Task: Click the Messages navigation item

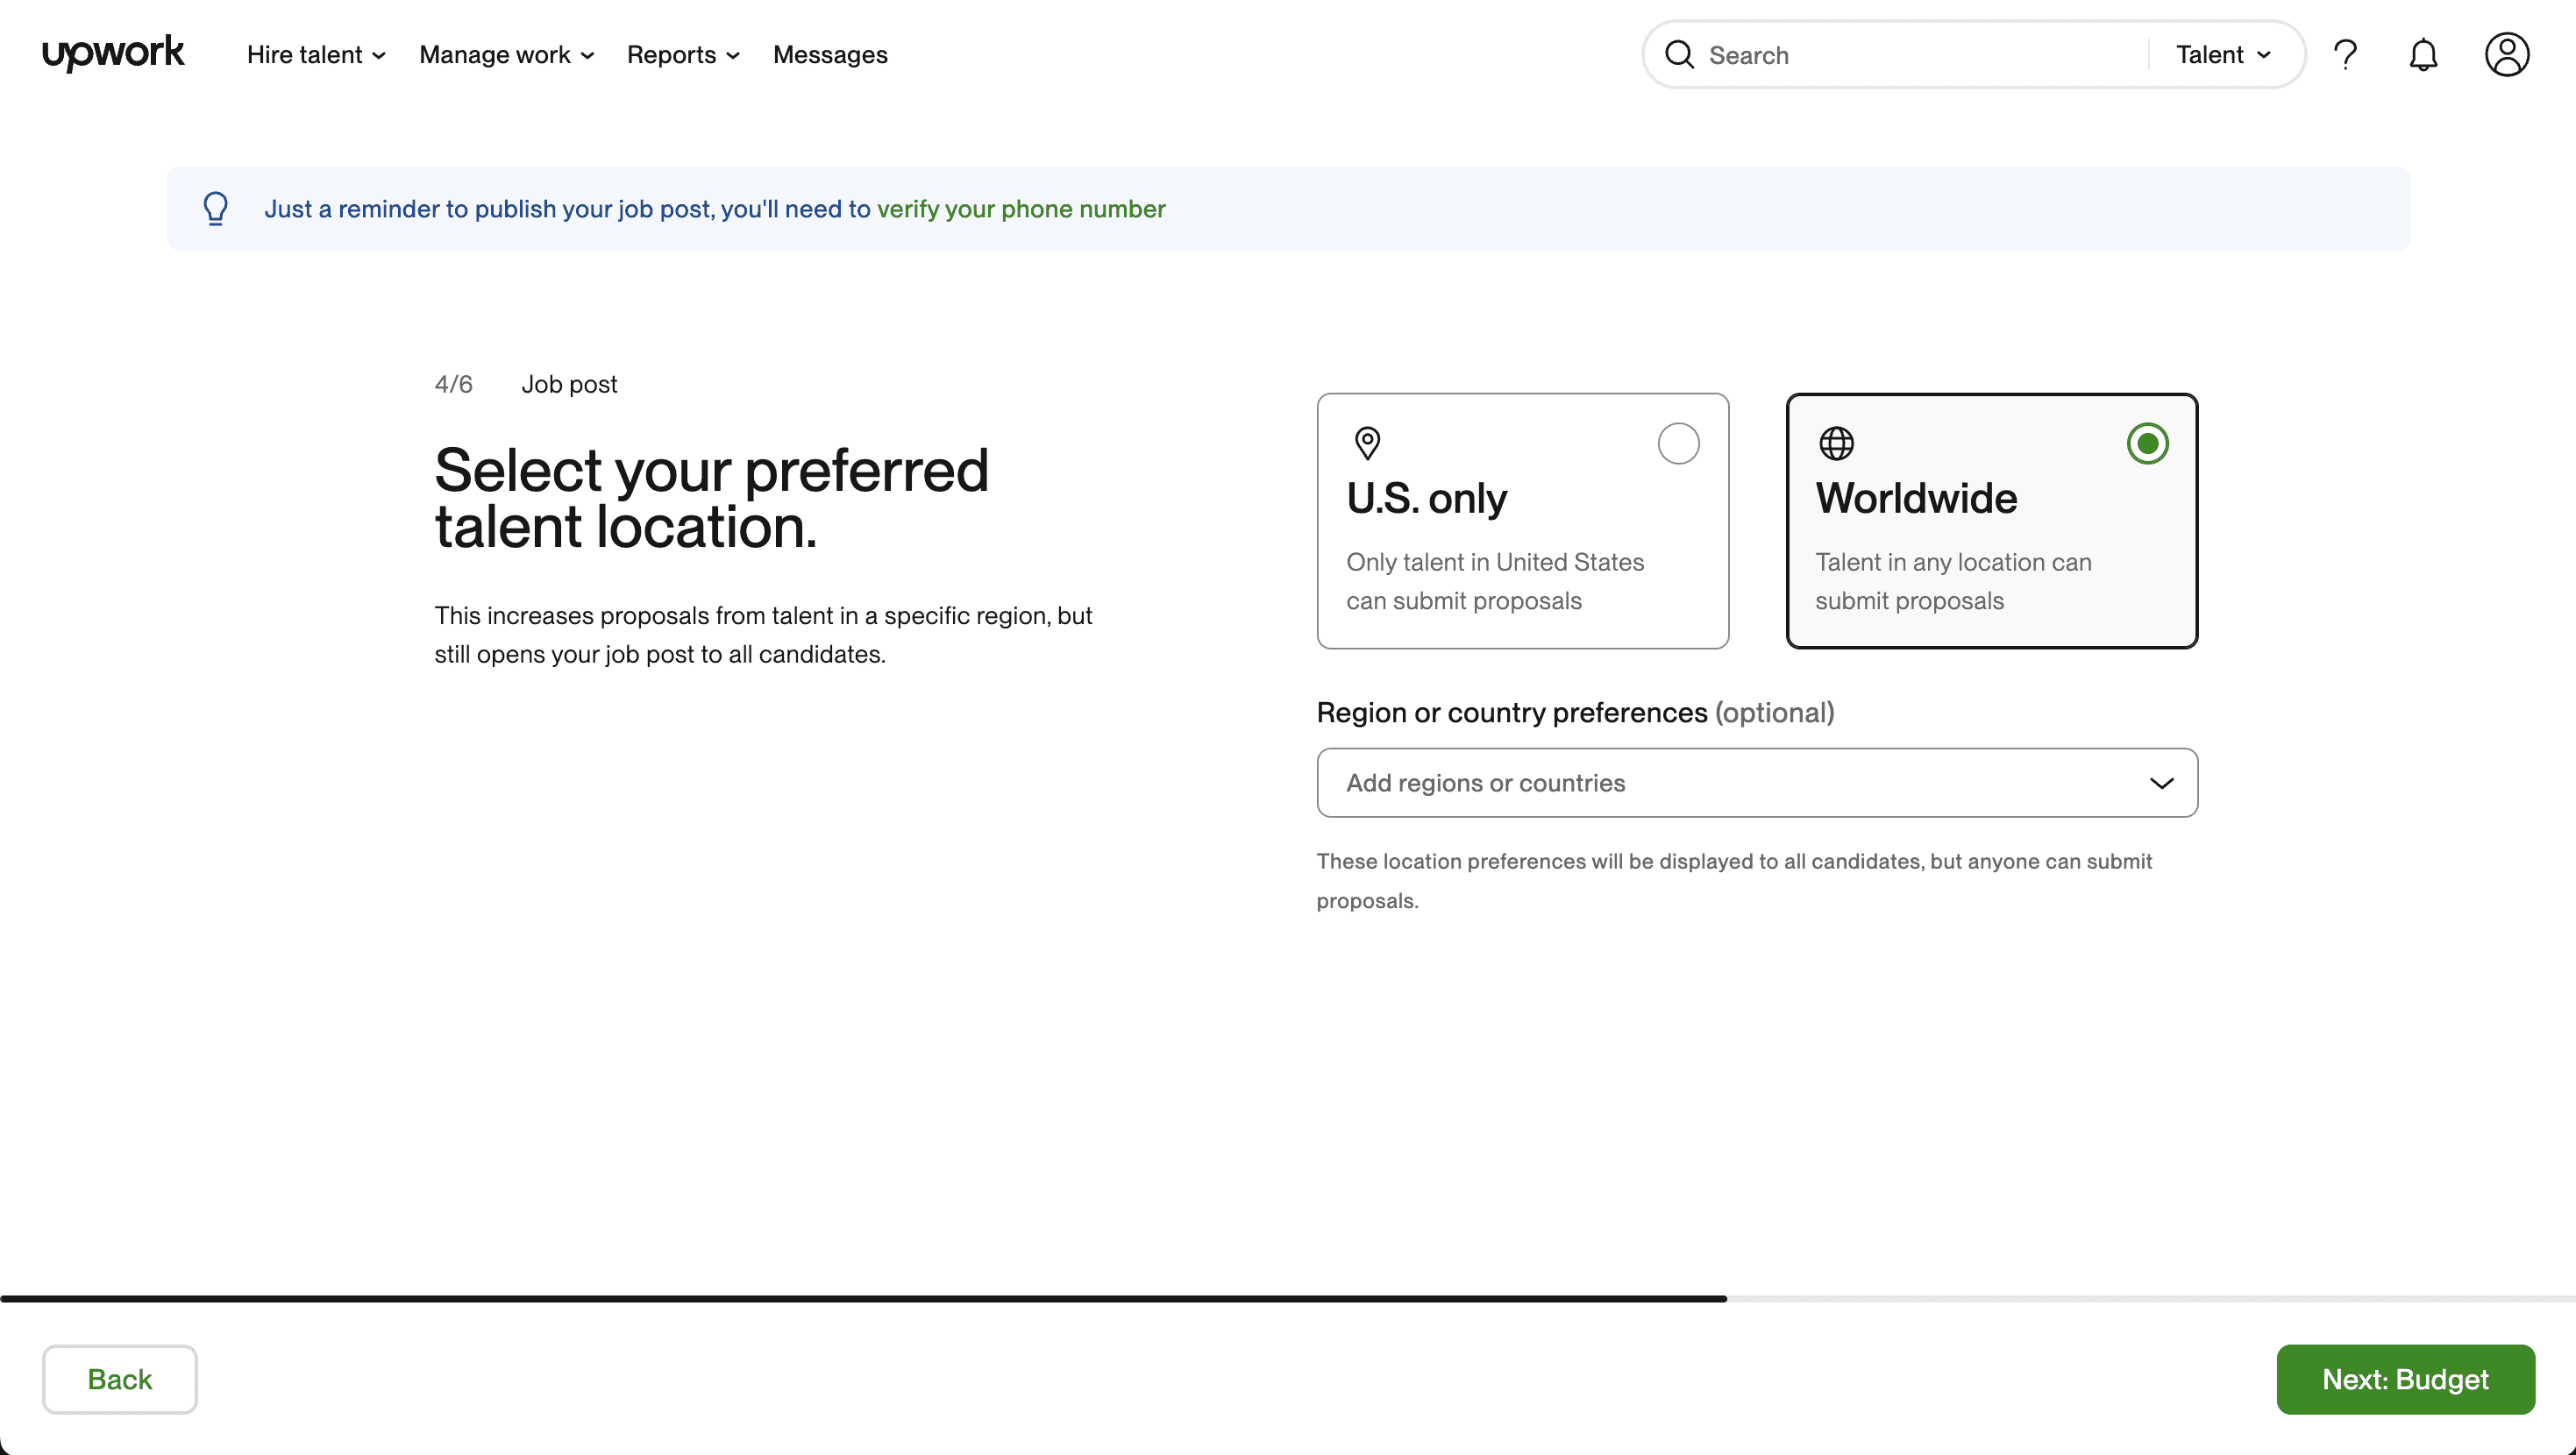Action: [x=829, y=55]
